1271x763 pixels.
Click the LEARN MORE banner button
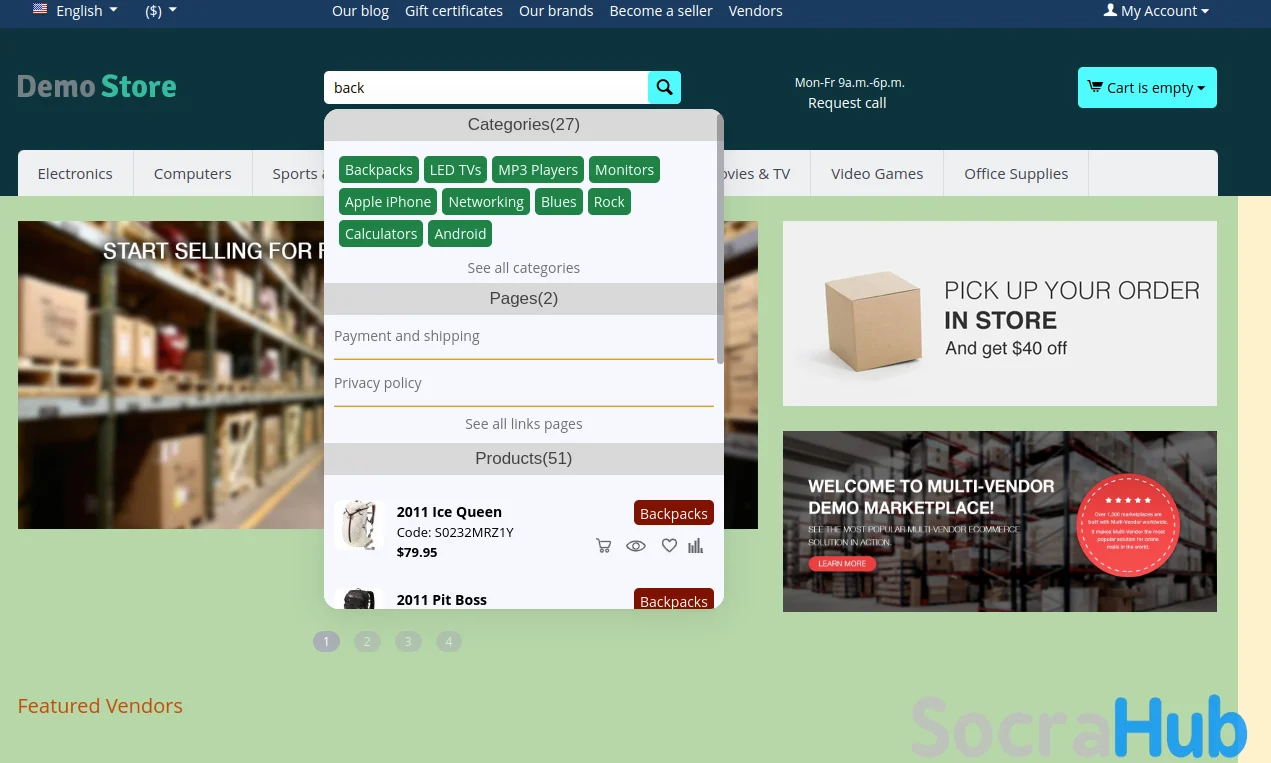pos(842,564)
